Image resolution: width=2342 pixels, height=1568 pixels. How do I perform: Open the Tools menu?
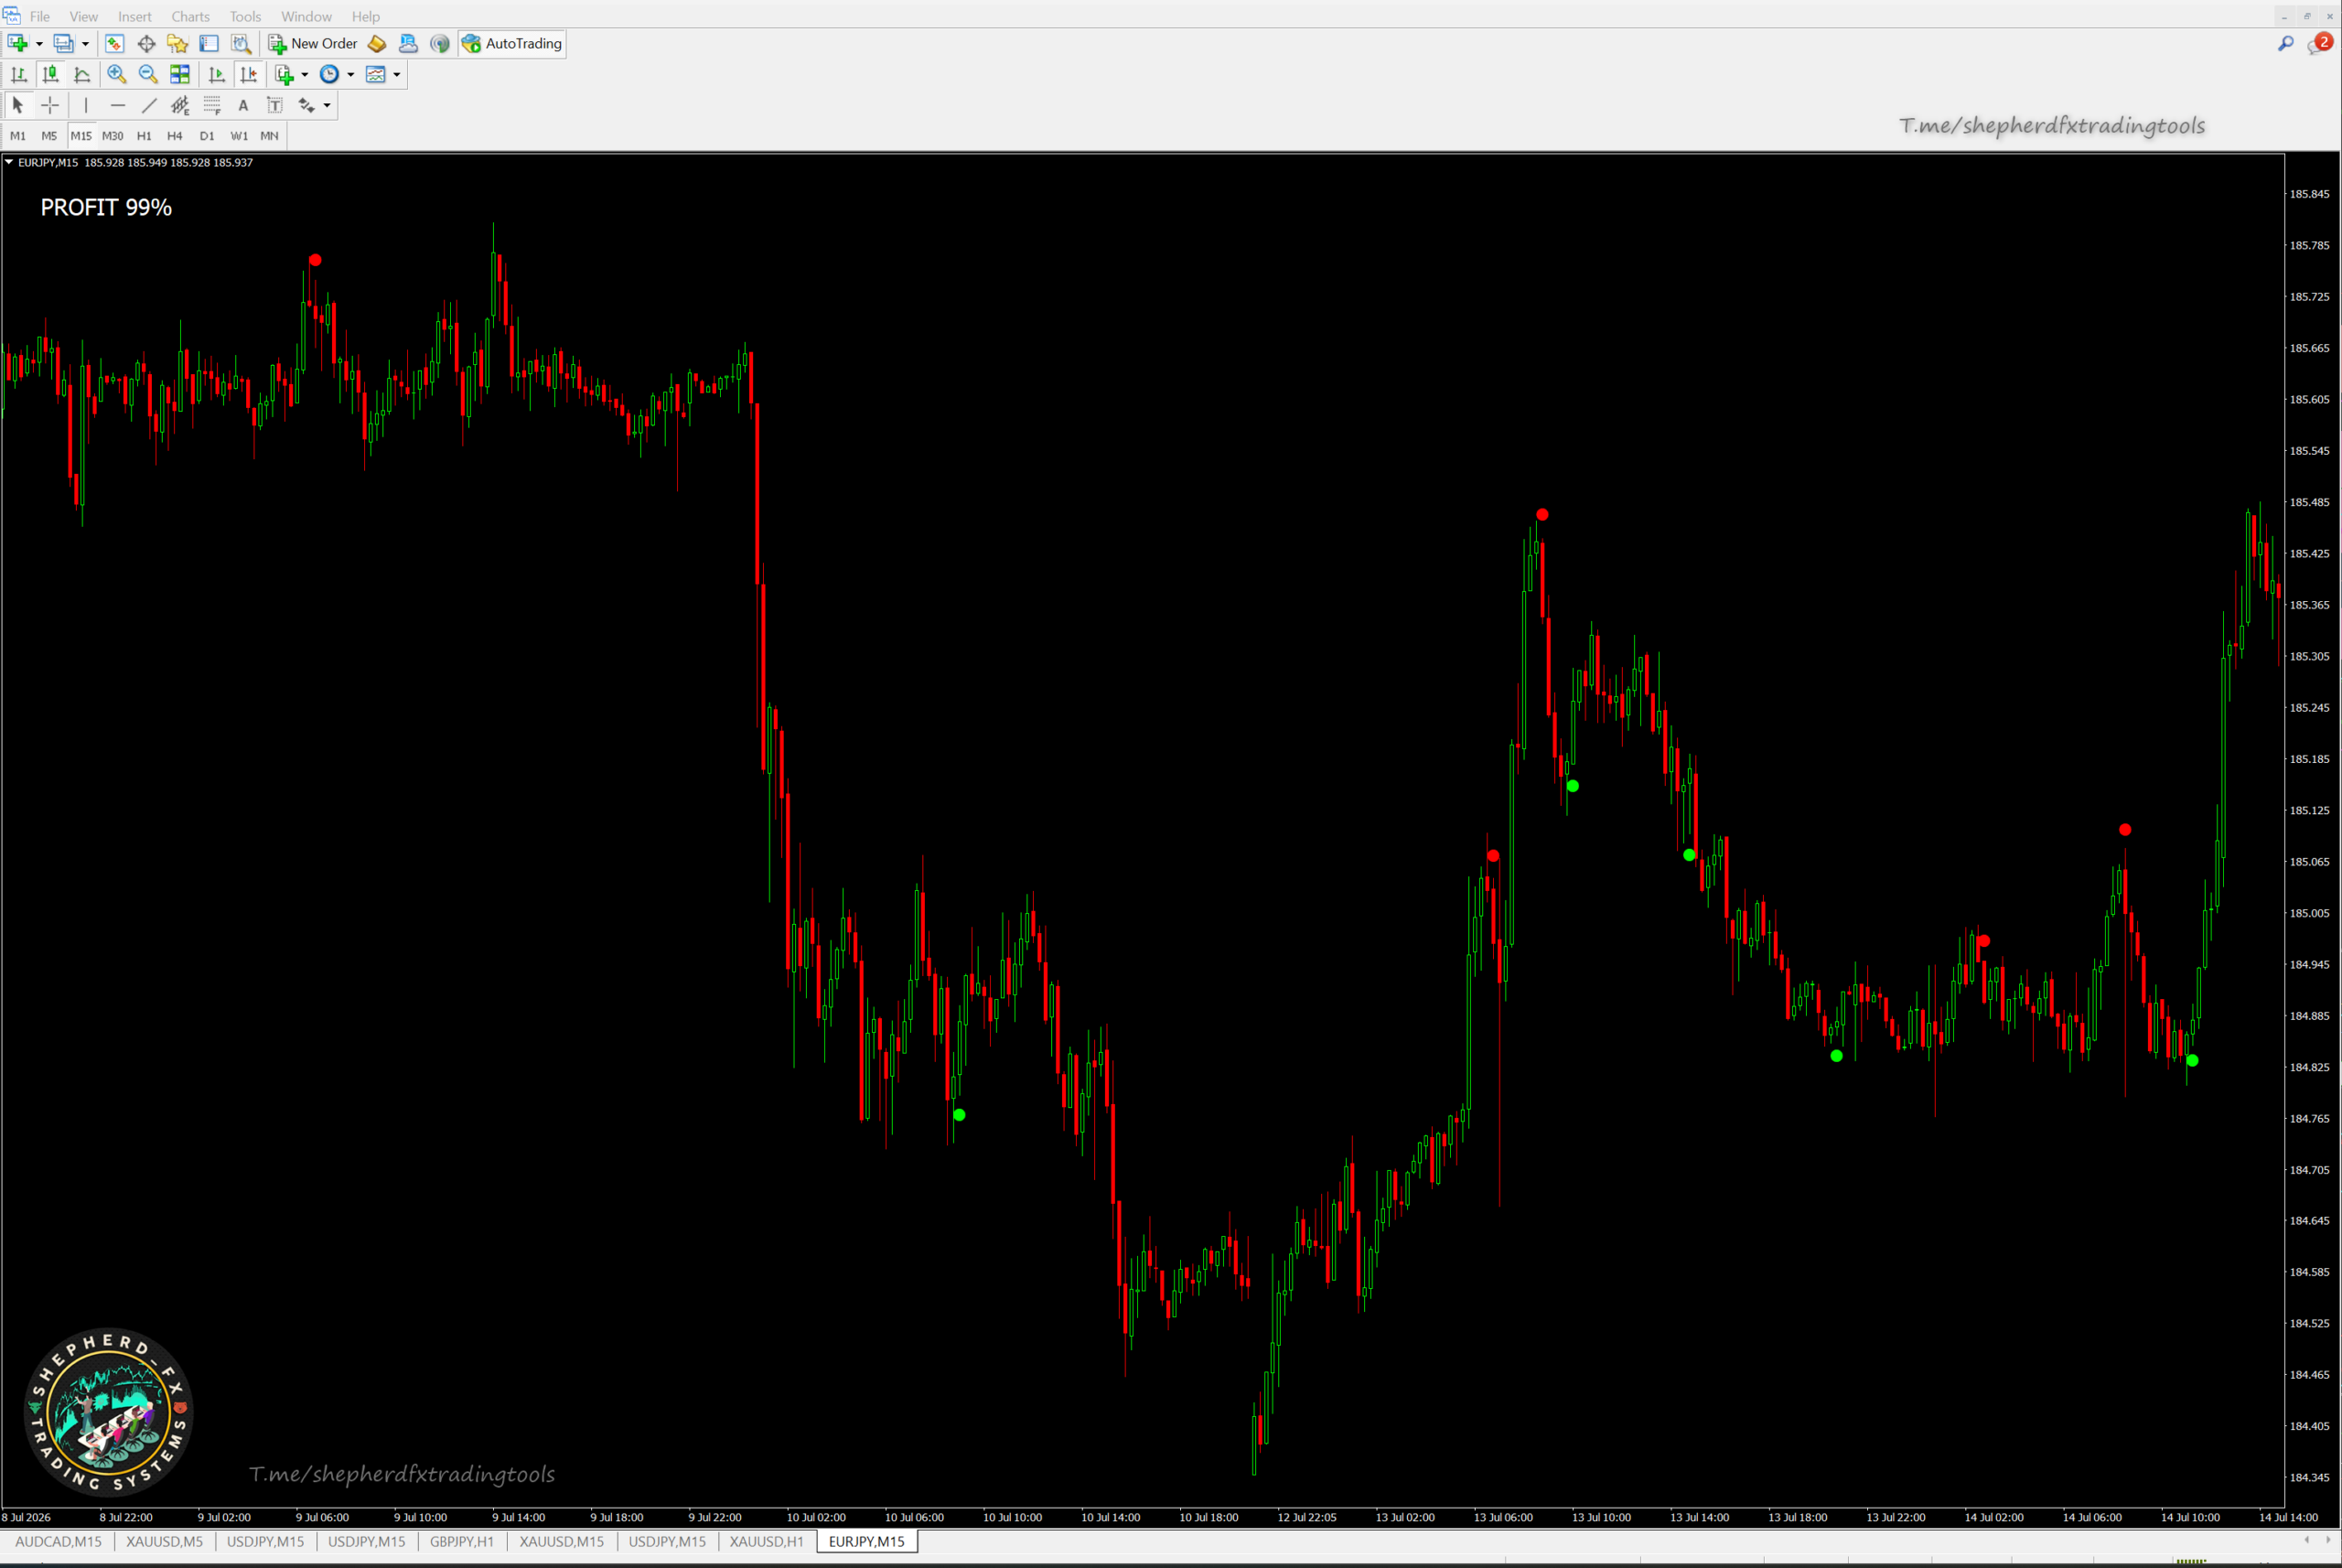(x=245, y=16)
